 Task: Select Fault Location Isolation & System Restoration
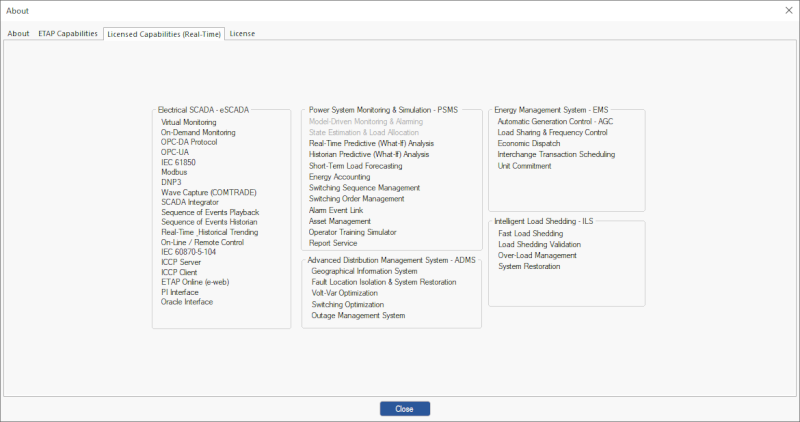(x=384, y=282)
